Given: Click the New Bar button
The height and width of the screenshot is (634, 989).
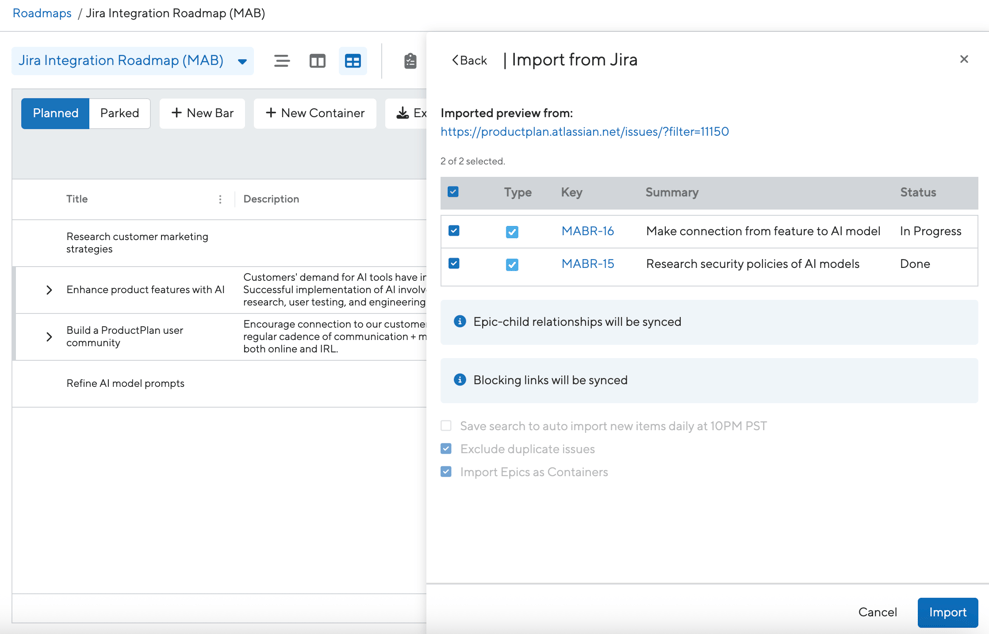Looking at the screenshot, I should pos(202,114).
